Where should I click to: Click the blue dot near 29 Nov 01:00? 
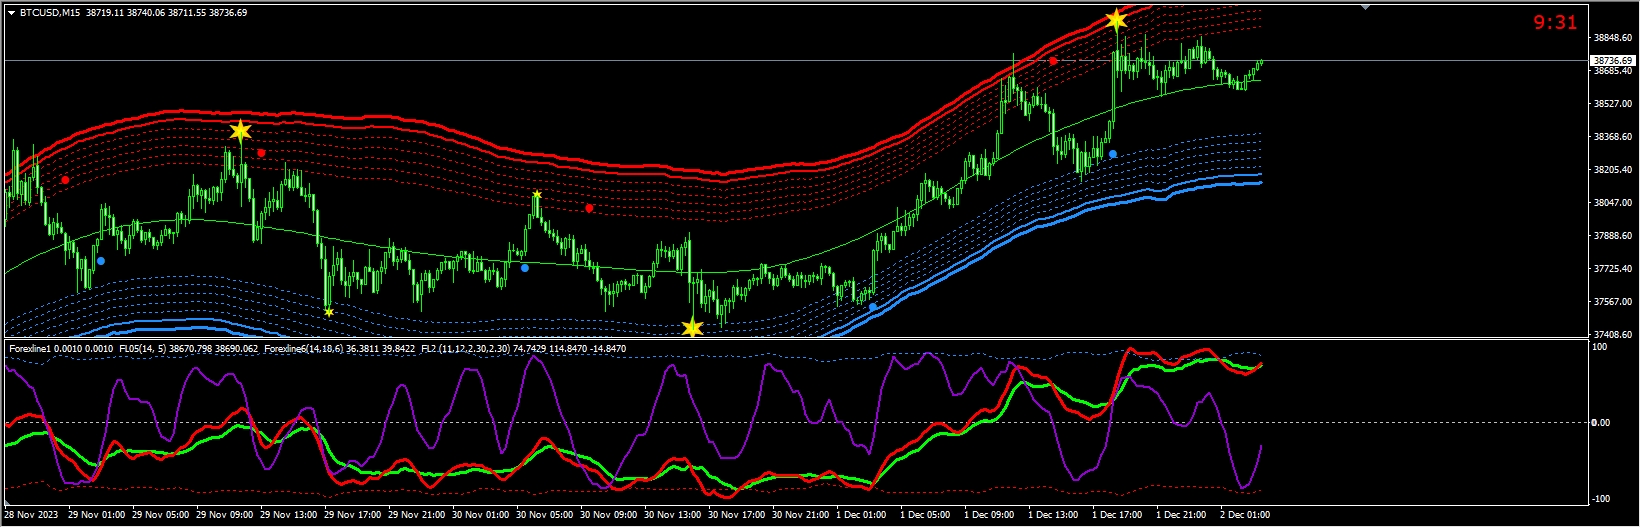100,261
